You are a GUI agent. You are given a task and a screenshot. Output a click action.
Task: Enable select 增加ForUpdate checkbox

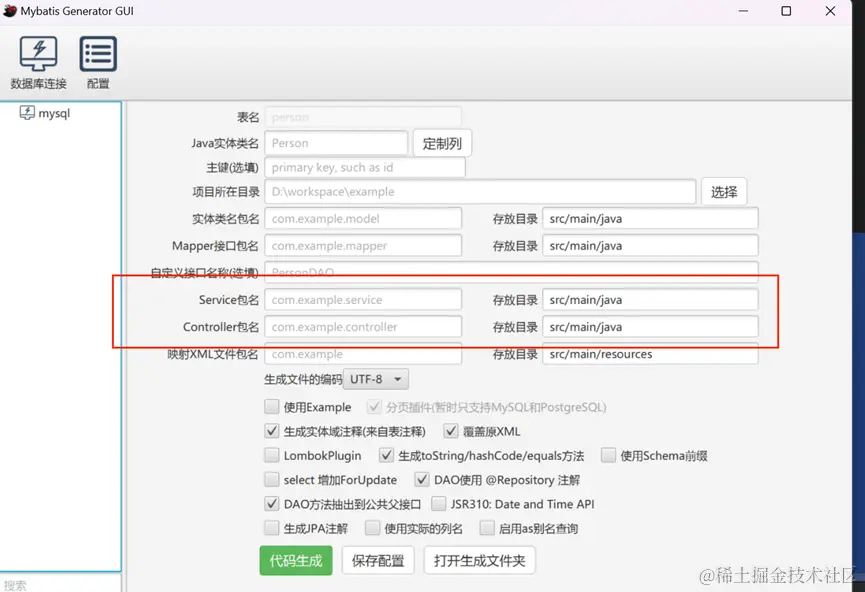[271, 479]
